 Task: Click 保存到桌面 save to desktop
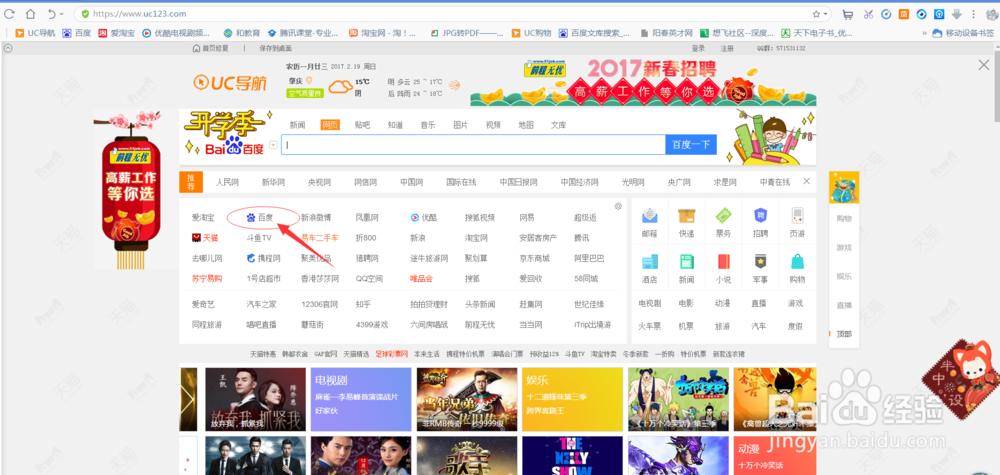[276, 48]
